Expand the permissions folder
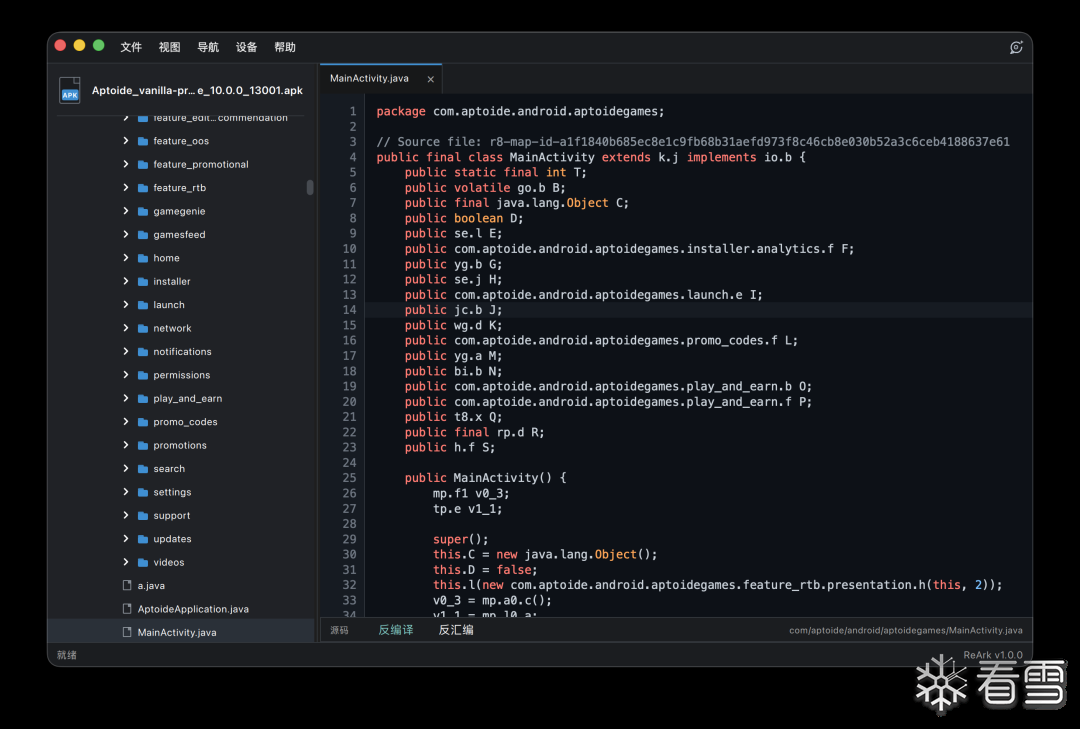 coord(125,375)
